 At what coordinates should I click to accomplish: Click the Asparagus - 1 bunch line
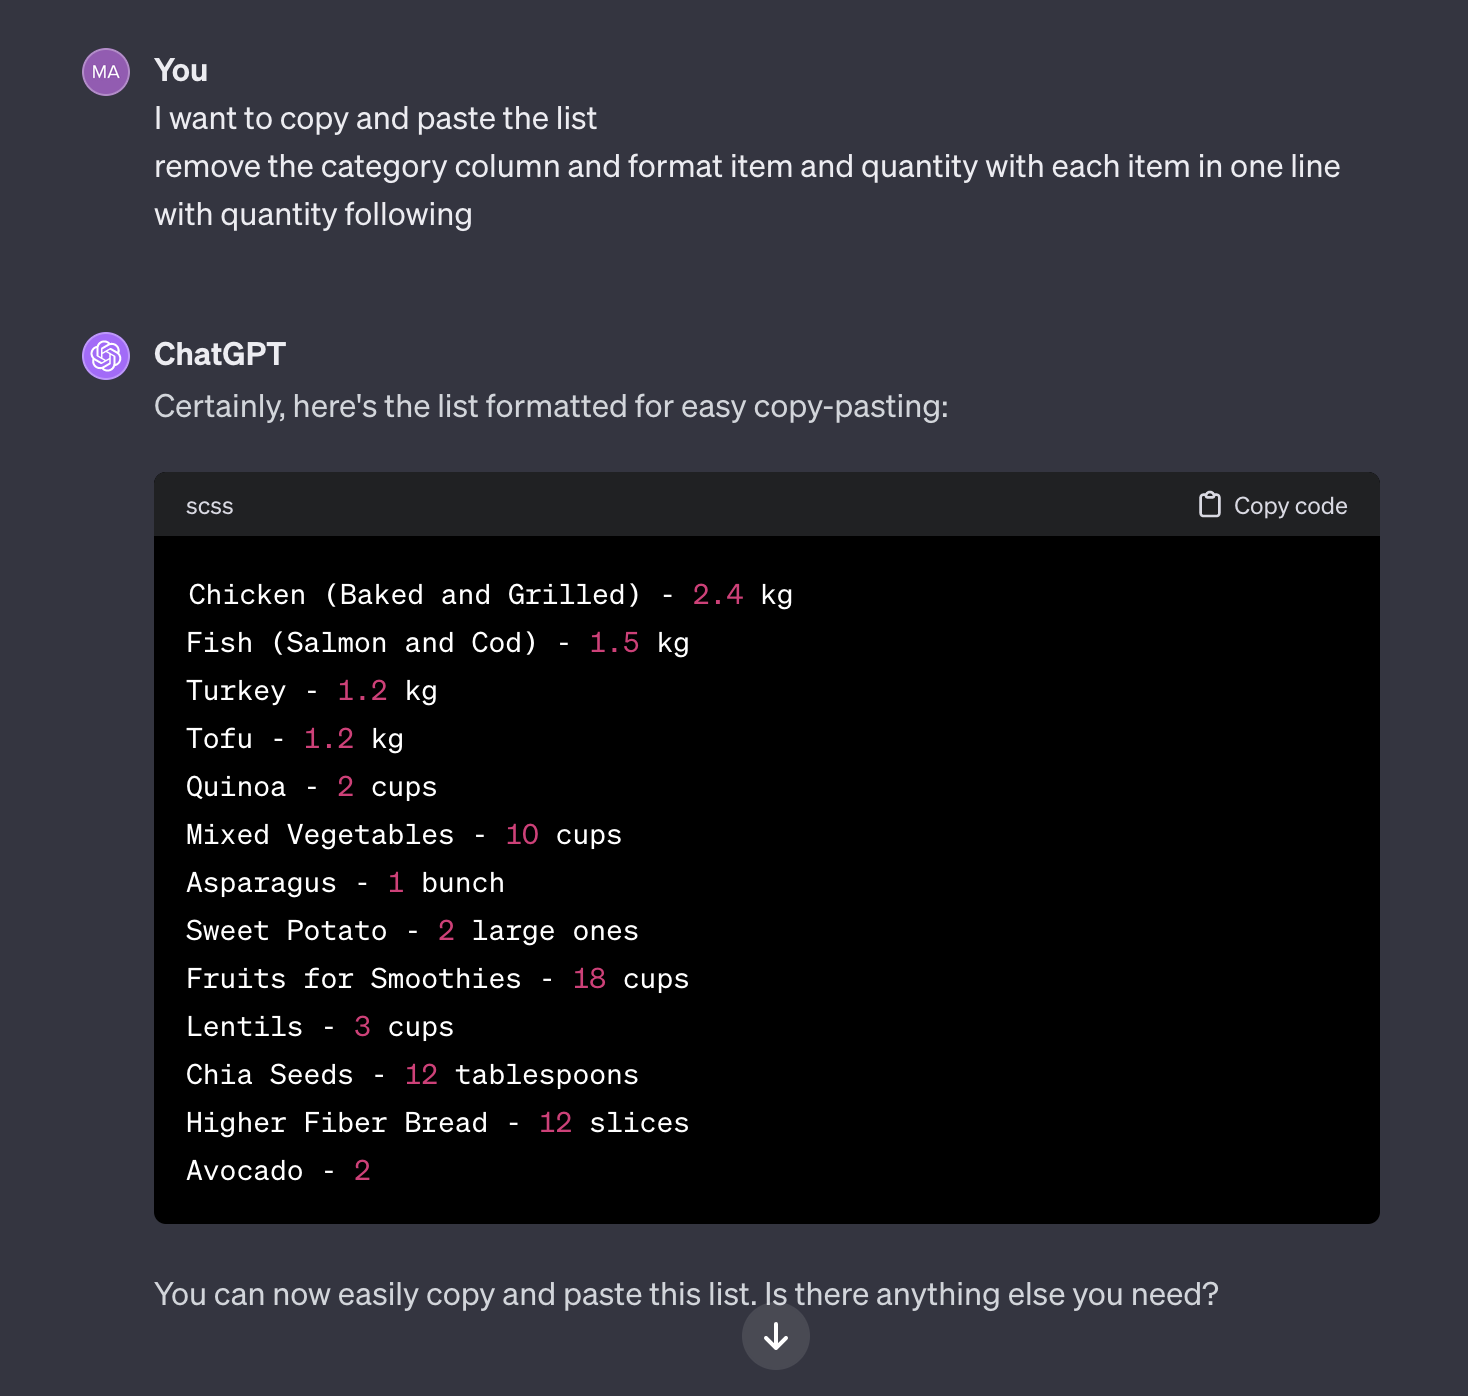tap(345, 883)
